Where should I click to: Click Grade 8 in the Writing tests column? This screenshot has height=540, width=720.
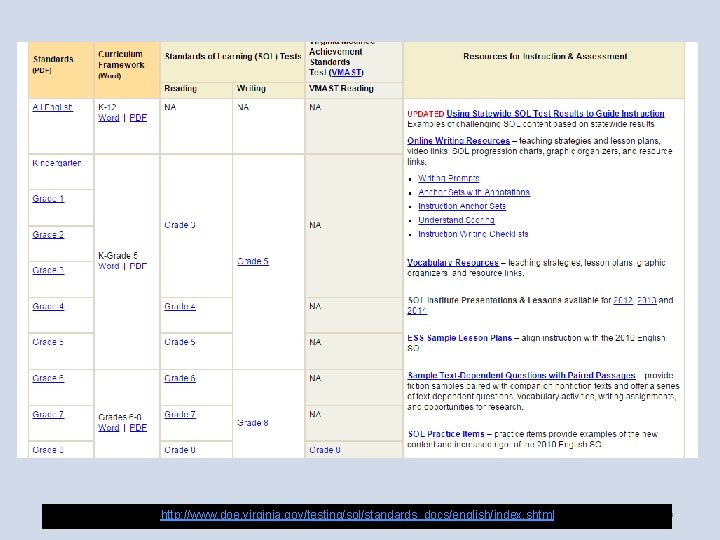click(253, 422)
